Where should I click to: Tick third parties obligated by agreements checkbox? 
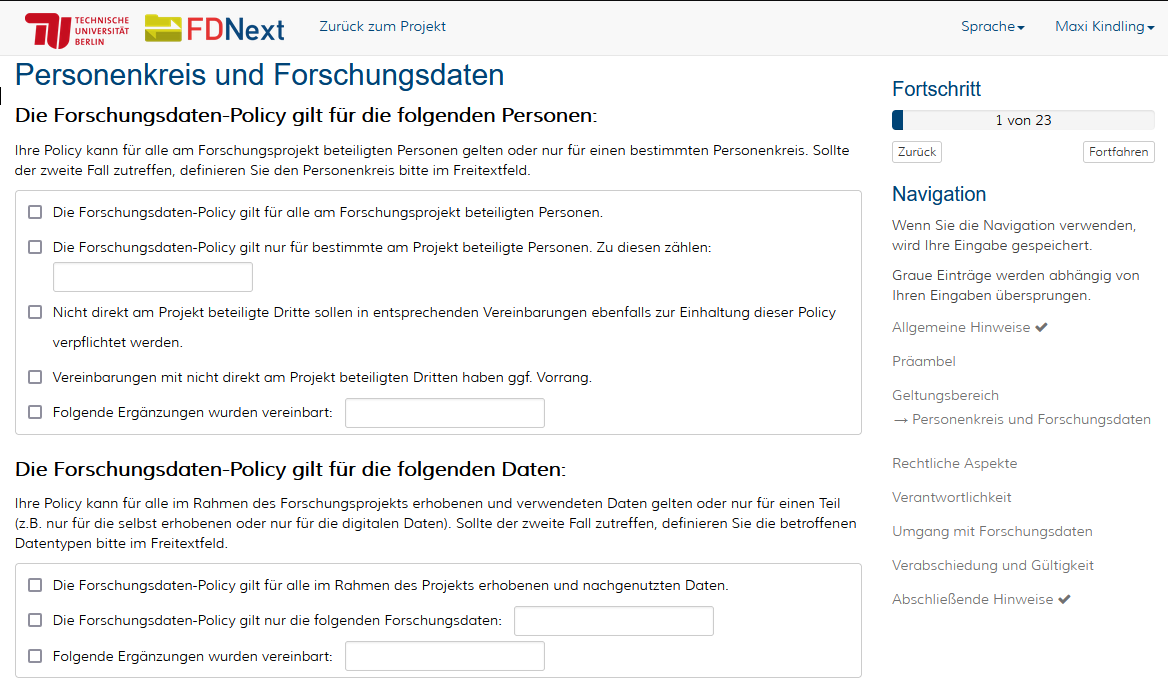coord(35,312)
